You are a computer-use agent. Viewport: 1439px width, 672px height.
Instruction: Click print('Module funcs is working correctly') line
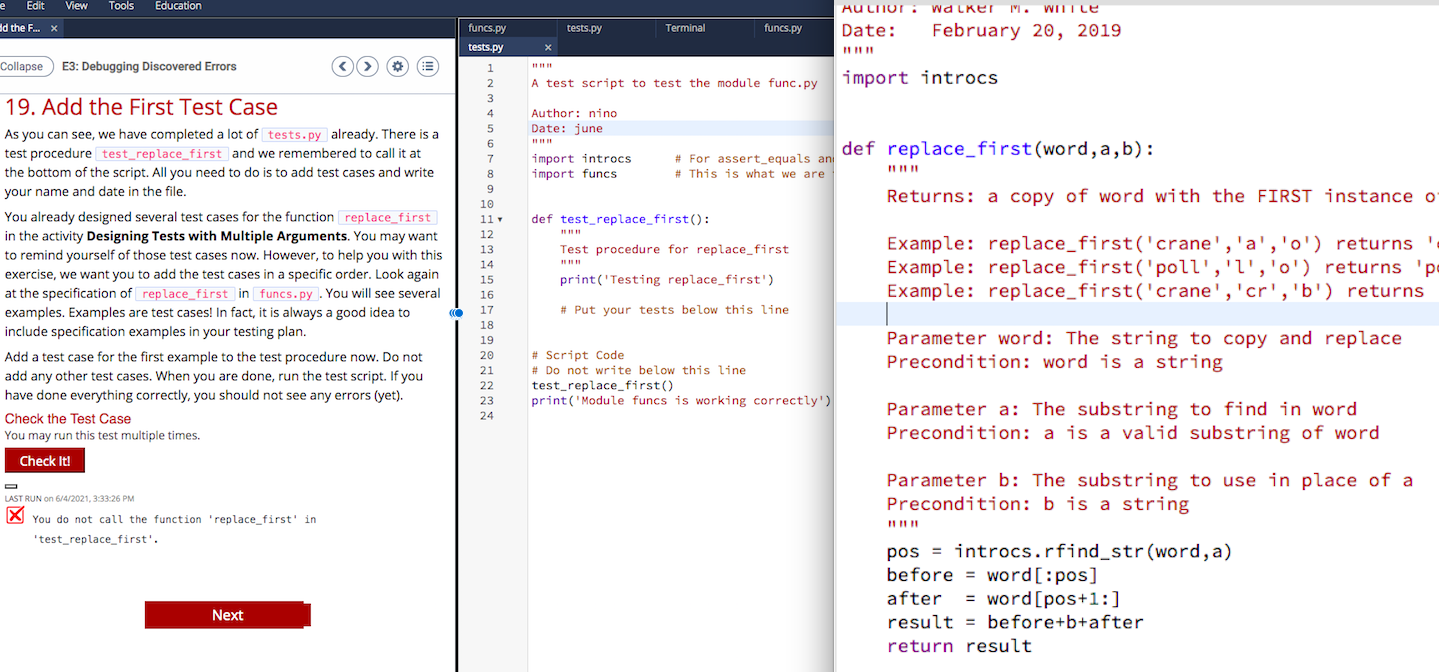tap(681, 401)
